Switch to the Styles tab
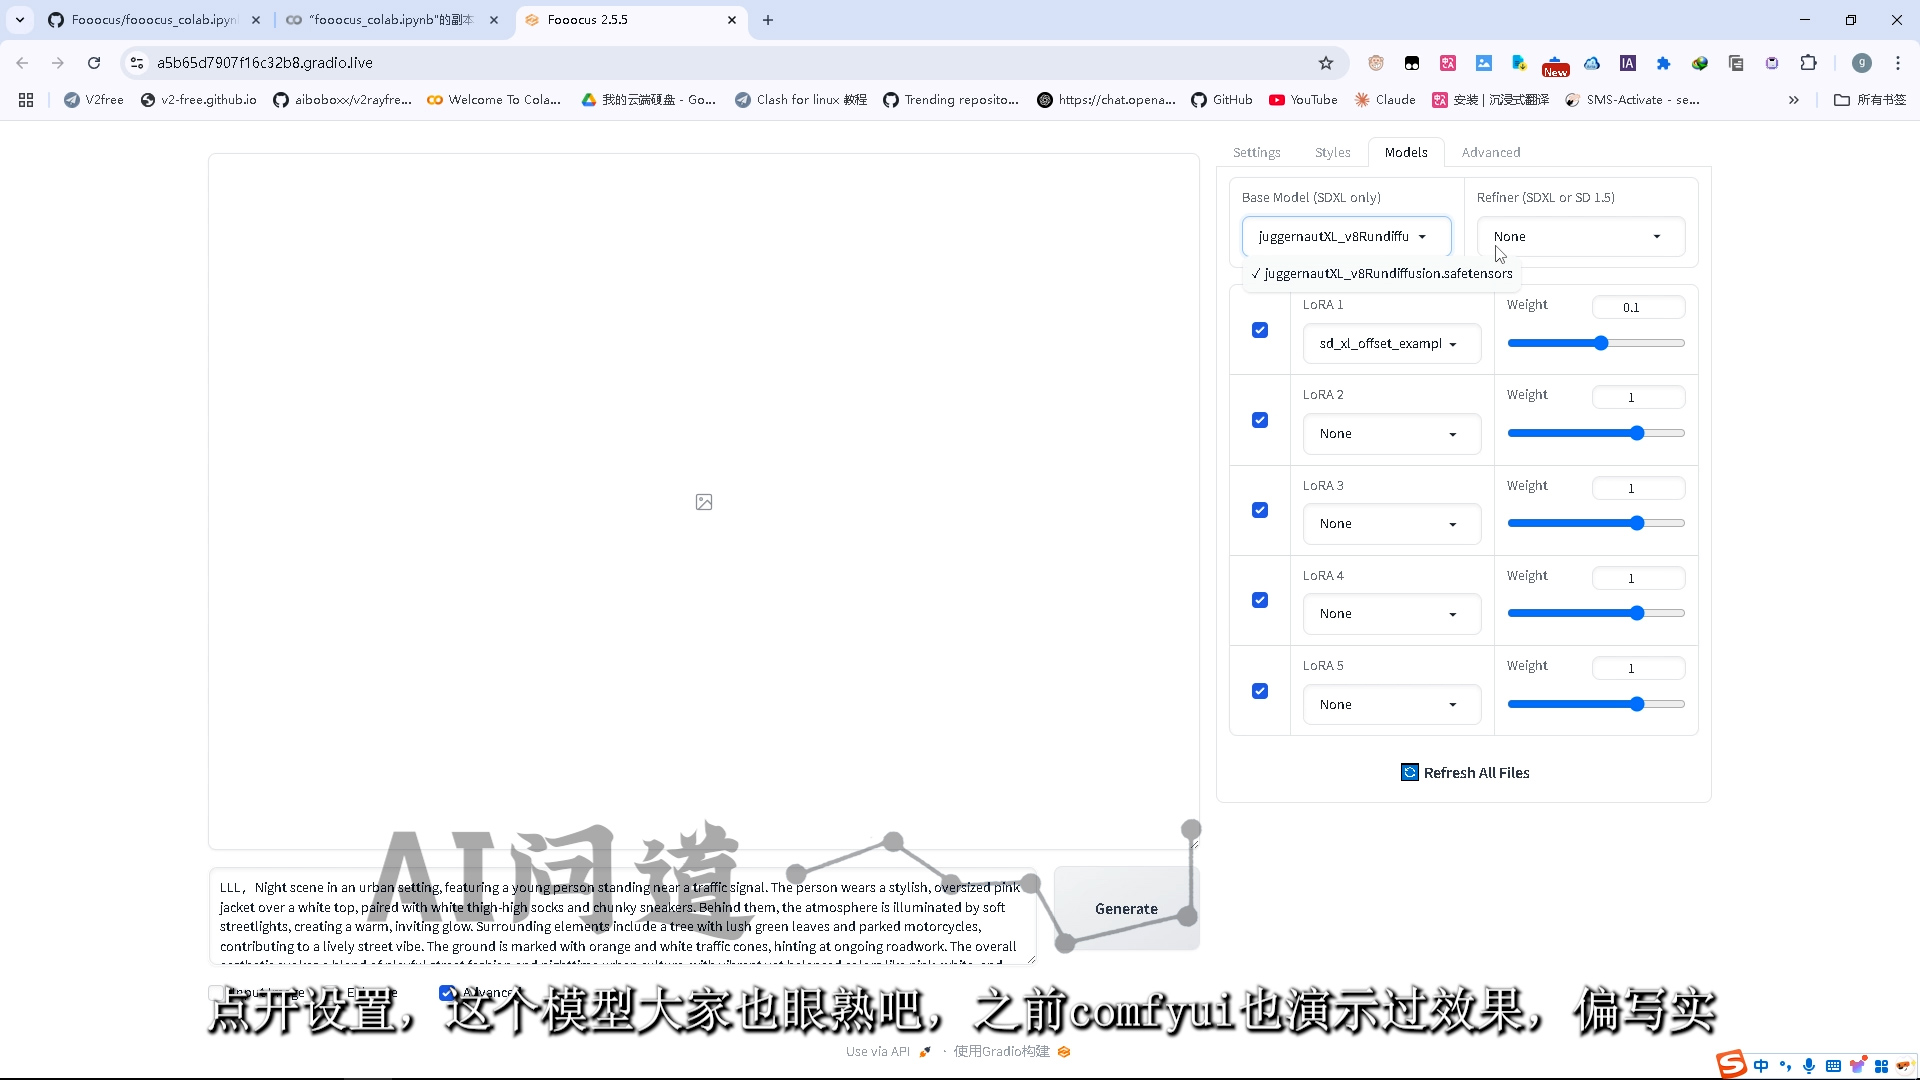The width and height of the screenshot is (1920, 1080). pyautogui.click(x=1332, y=152)
